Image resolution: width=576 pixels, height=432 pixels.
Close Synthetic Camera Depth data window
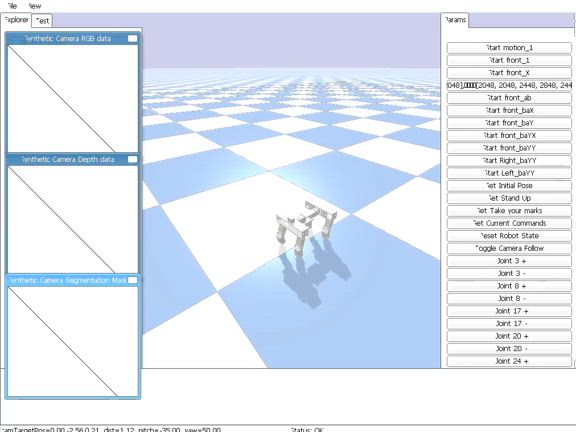point(132,159)
